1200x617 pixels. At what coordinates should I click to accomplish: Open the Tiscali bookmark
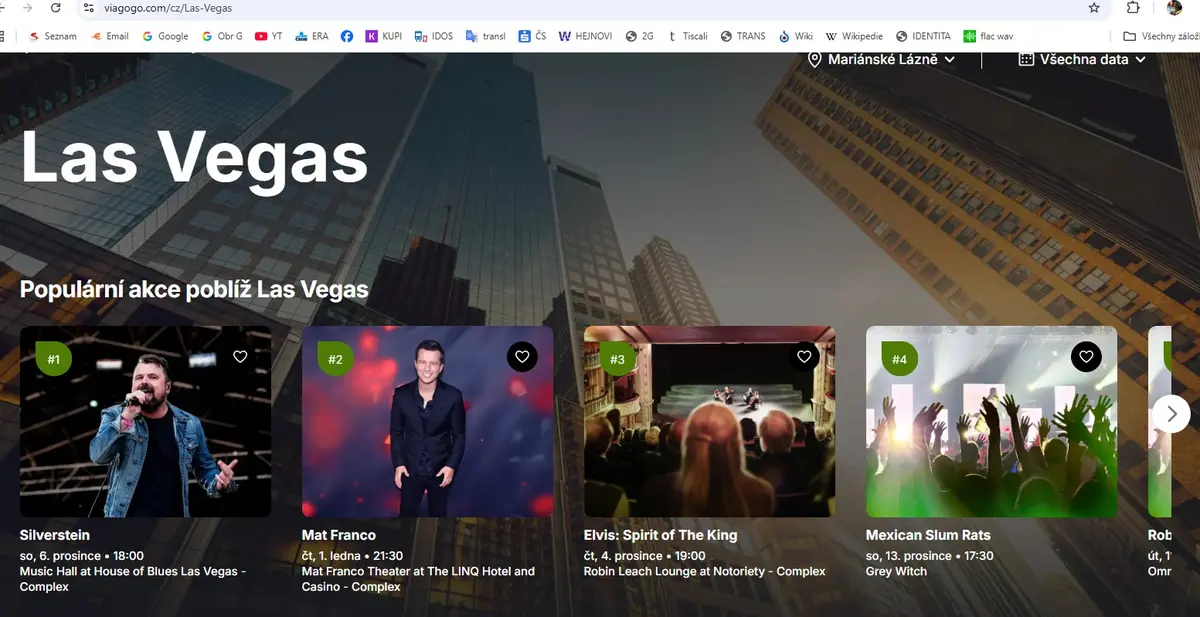[x=688, y=36]
